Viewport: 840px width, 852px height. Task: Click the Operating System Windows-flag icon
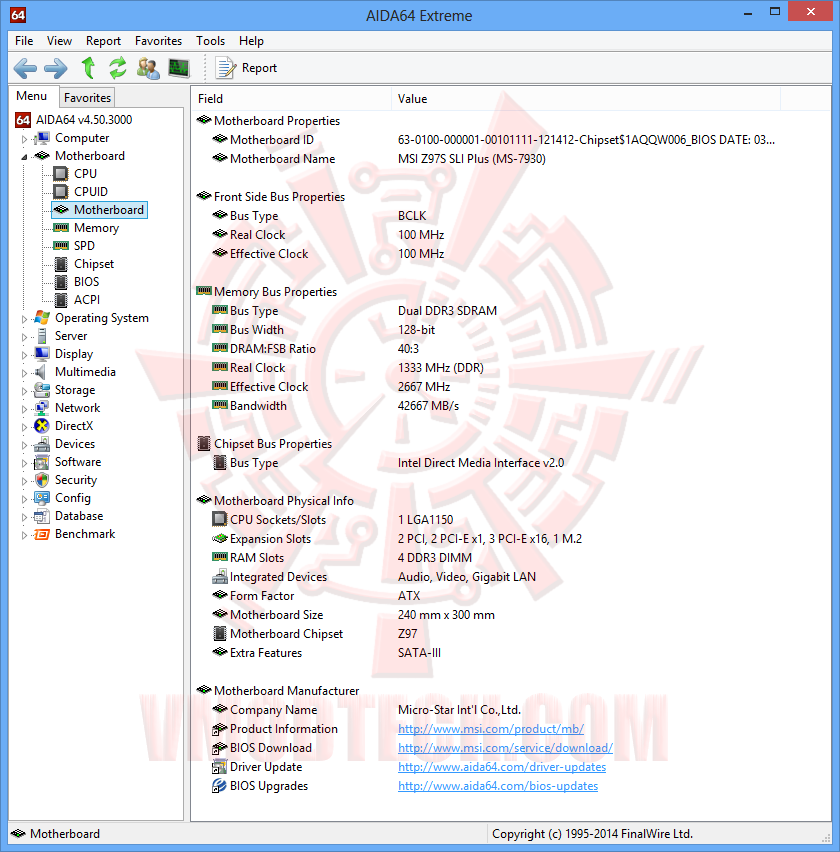[42, 318]
